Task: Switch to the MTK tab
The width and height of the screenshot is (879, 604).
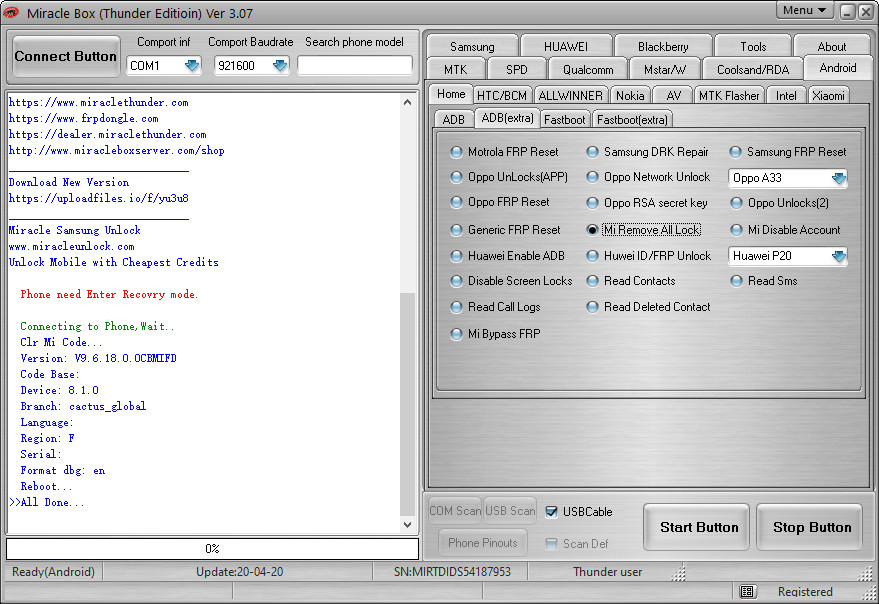Action: coord(455,70)
